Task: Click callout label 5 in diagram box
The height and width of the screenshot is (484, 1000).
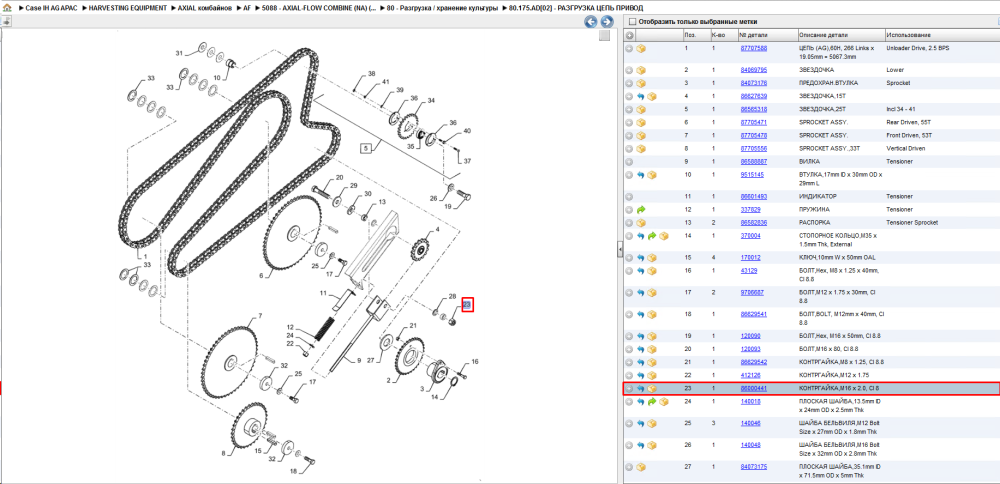Action: click(x=366, y=149)
